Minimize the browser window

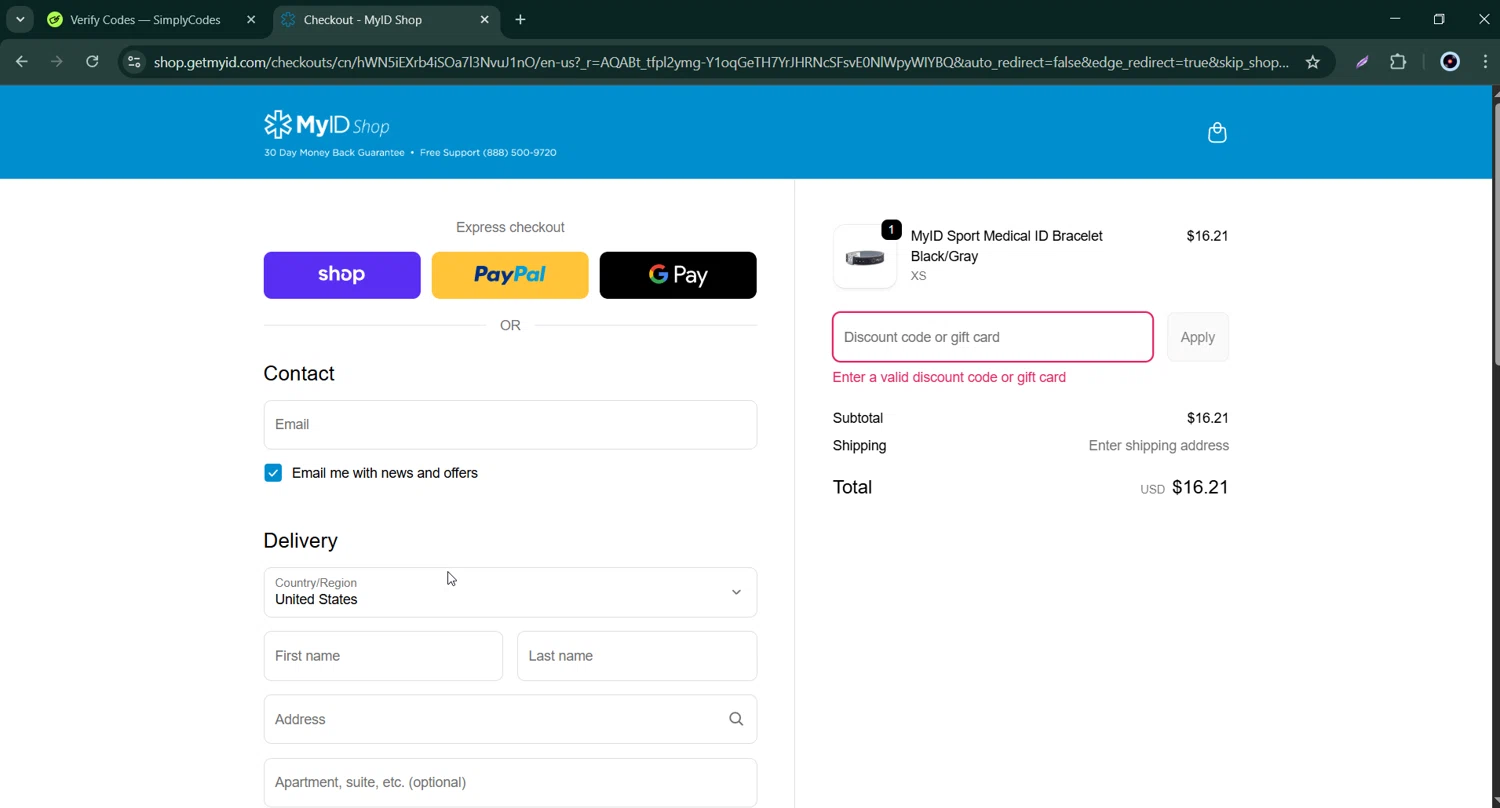click(x=1395, y=19)
